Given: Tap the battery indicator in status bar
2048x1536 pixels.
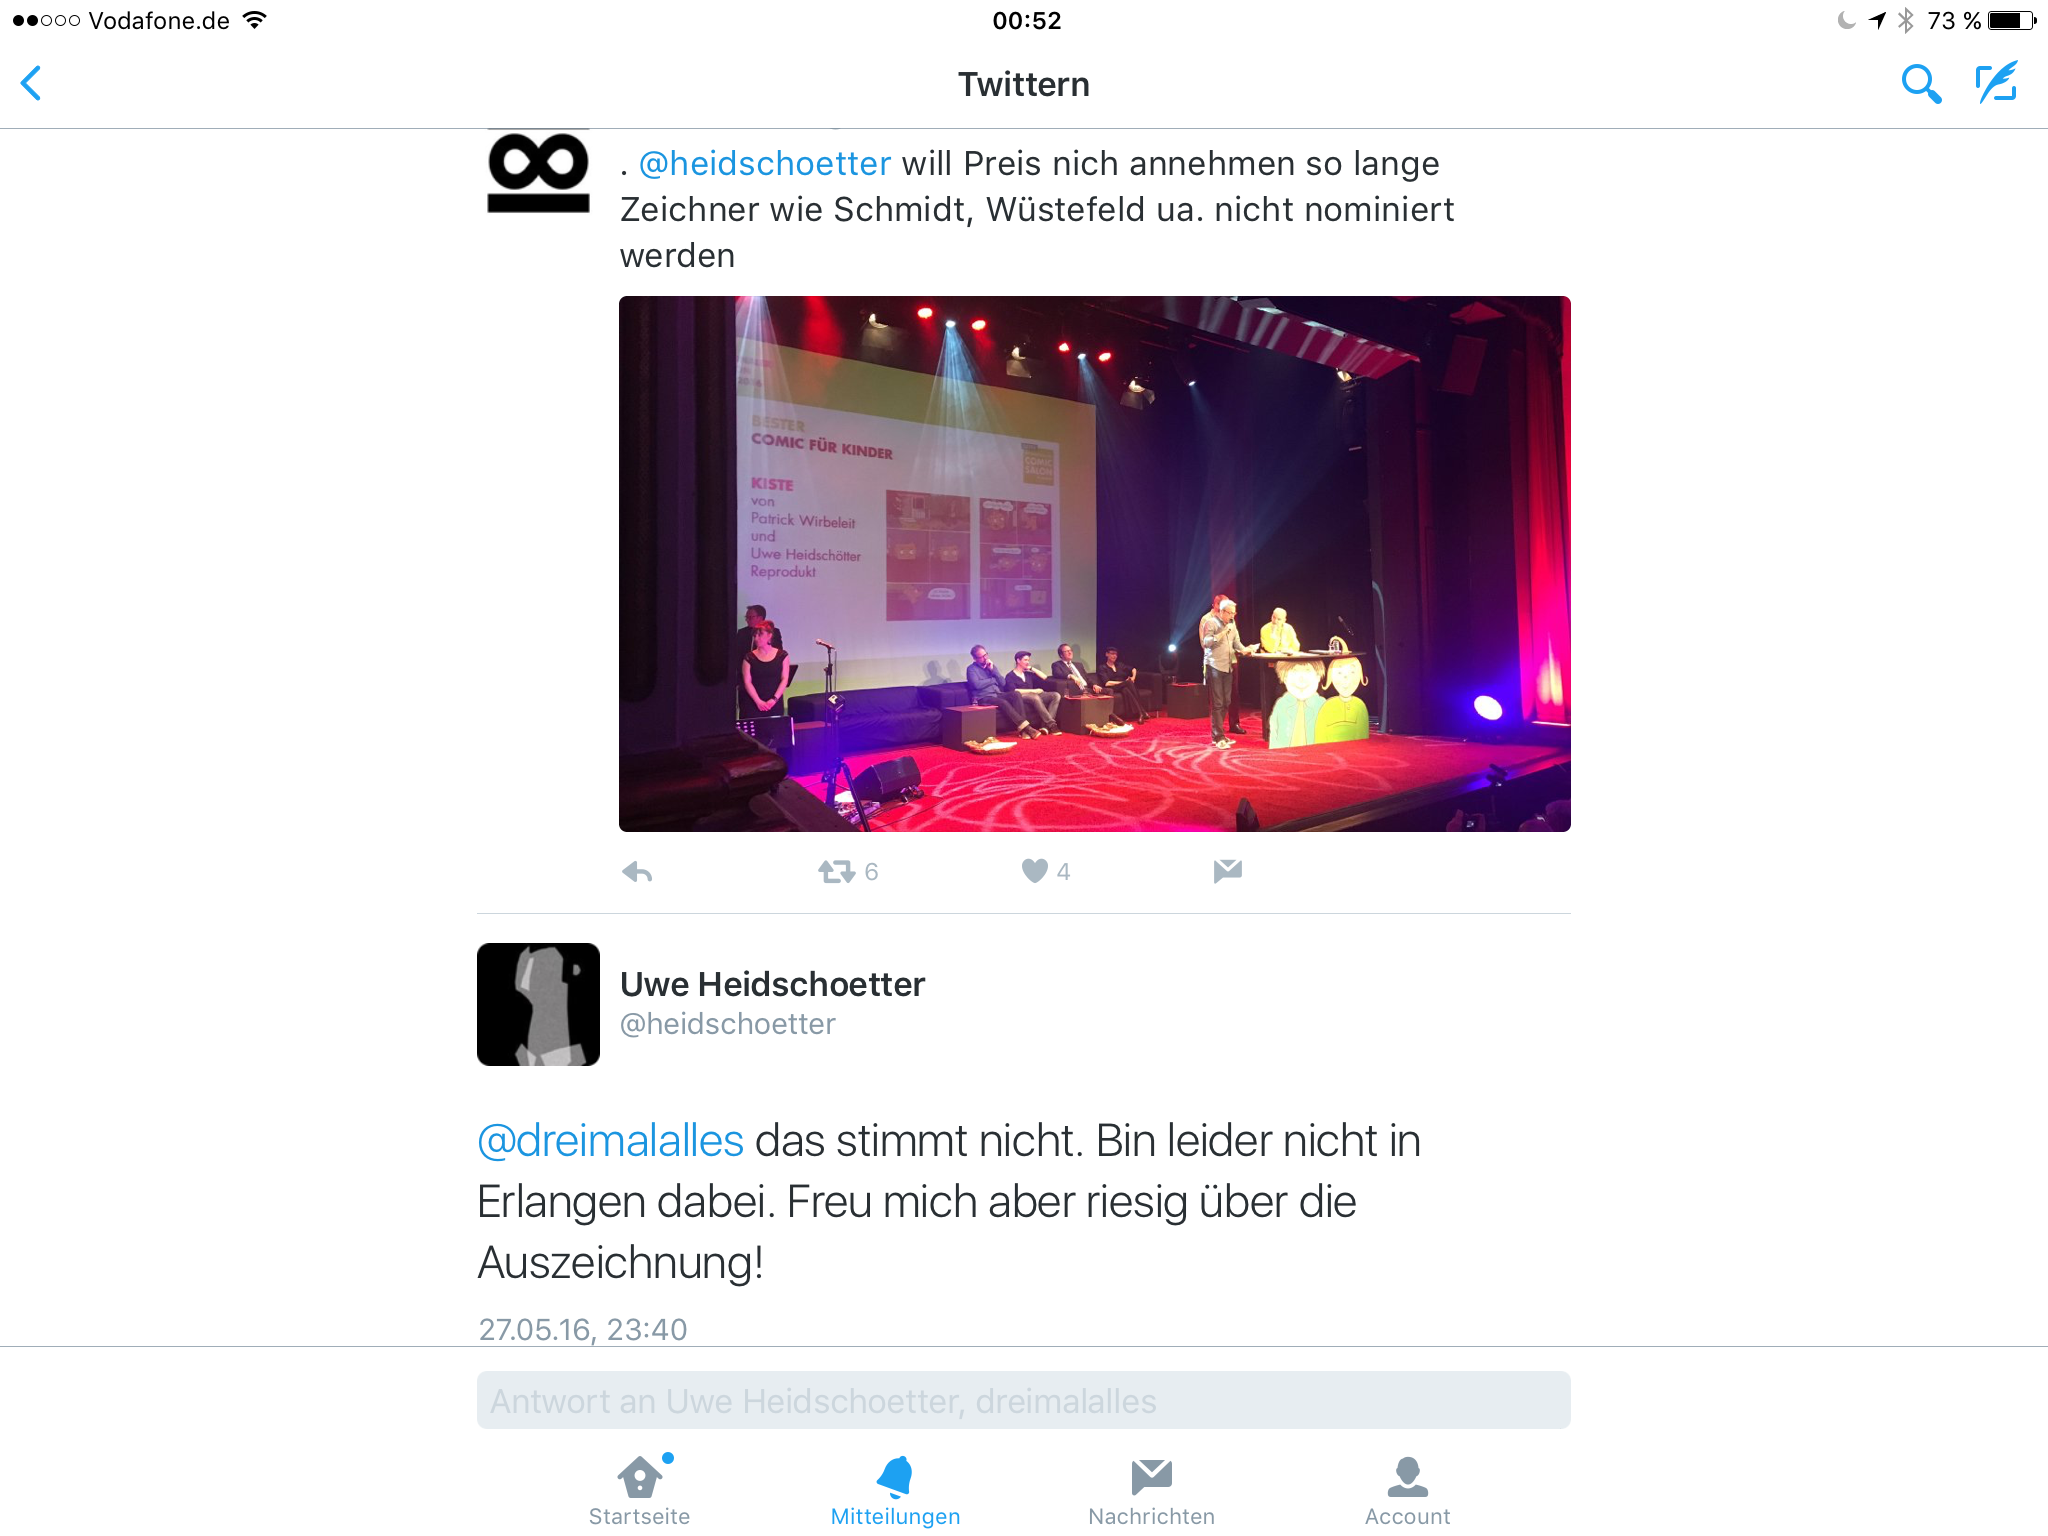Looking at the screenshot, I should point(2012,20).
